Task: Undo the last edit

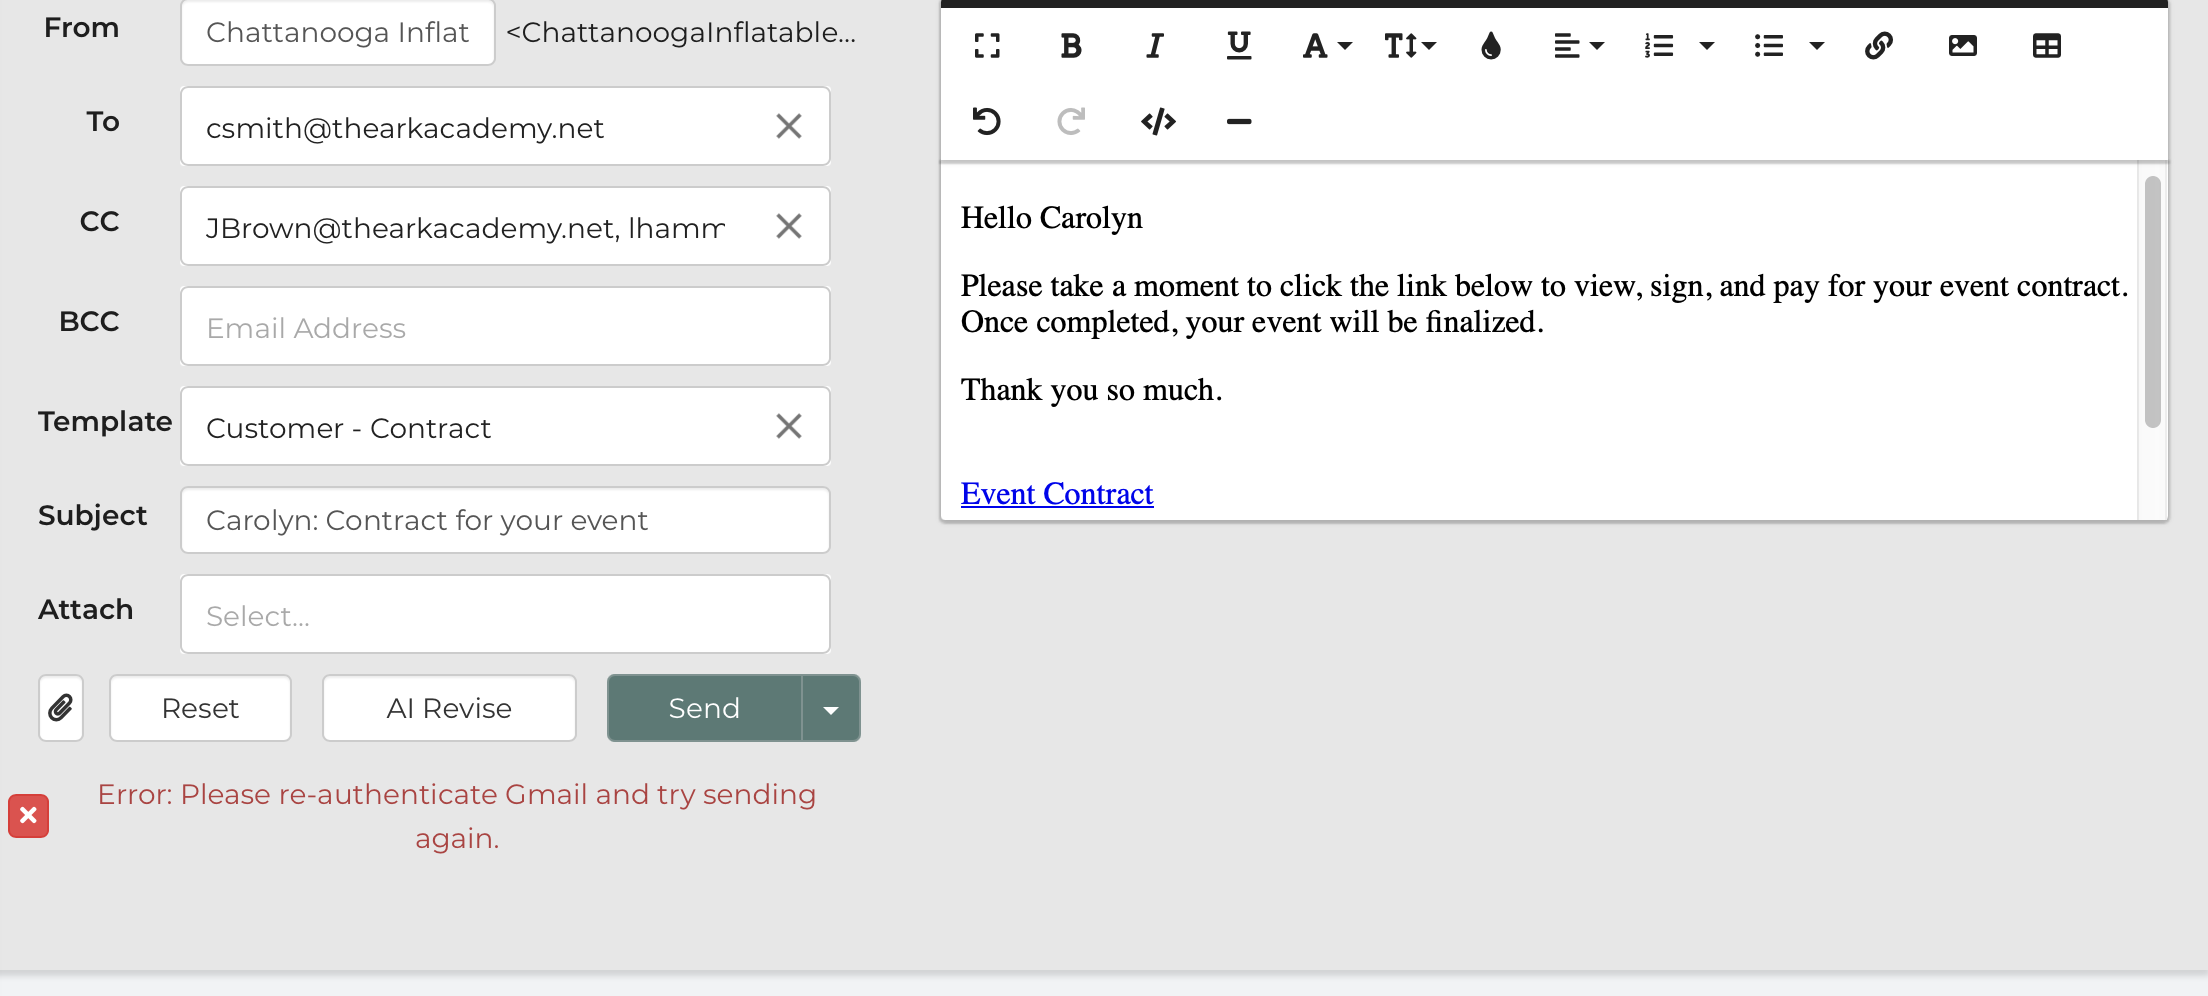Action: [x=987, y=122]
